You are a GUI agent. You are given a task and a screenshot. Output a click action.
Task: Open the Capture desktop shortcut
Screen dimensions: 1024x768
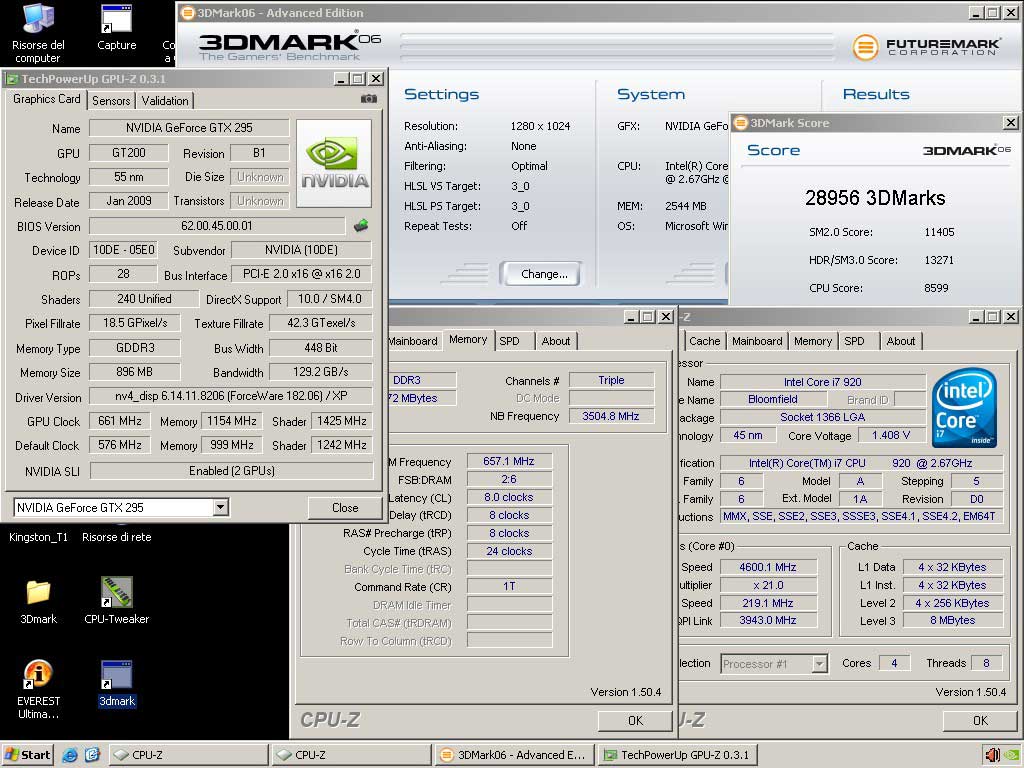pyautogui.click(x=116, y=27)
